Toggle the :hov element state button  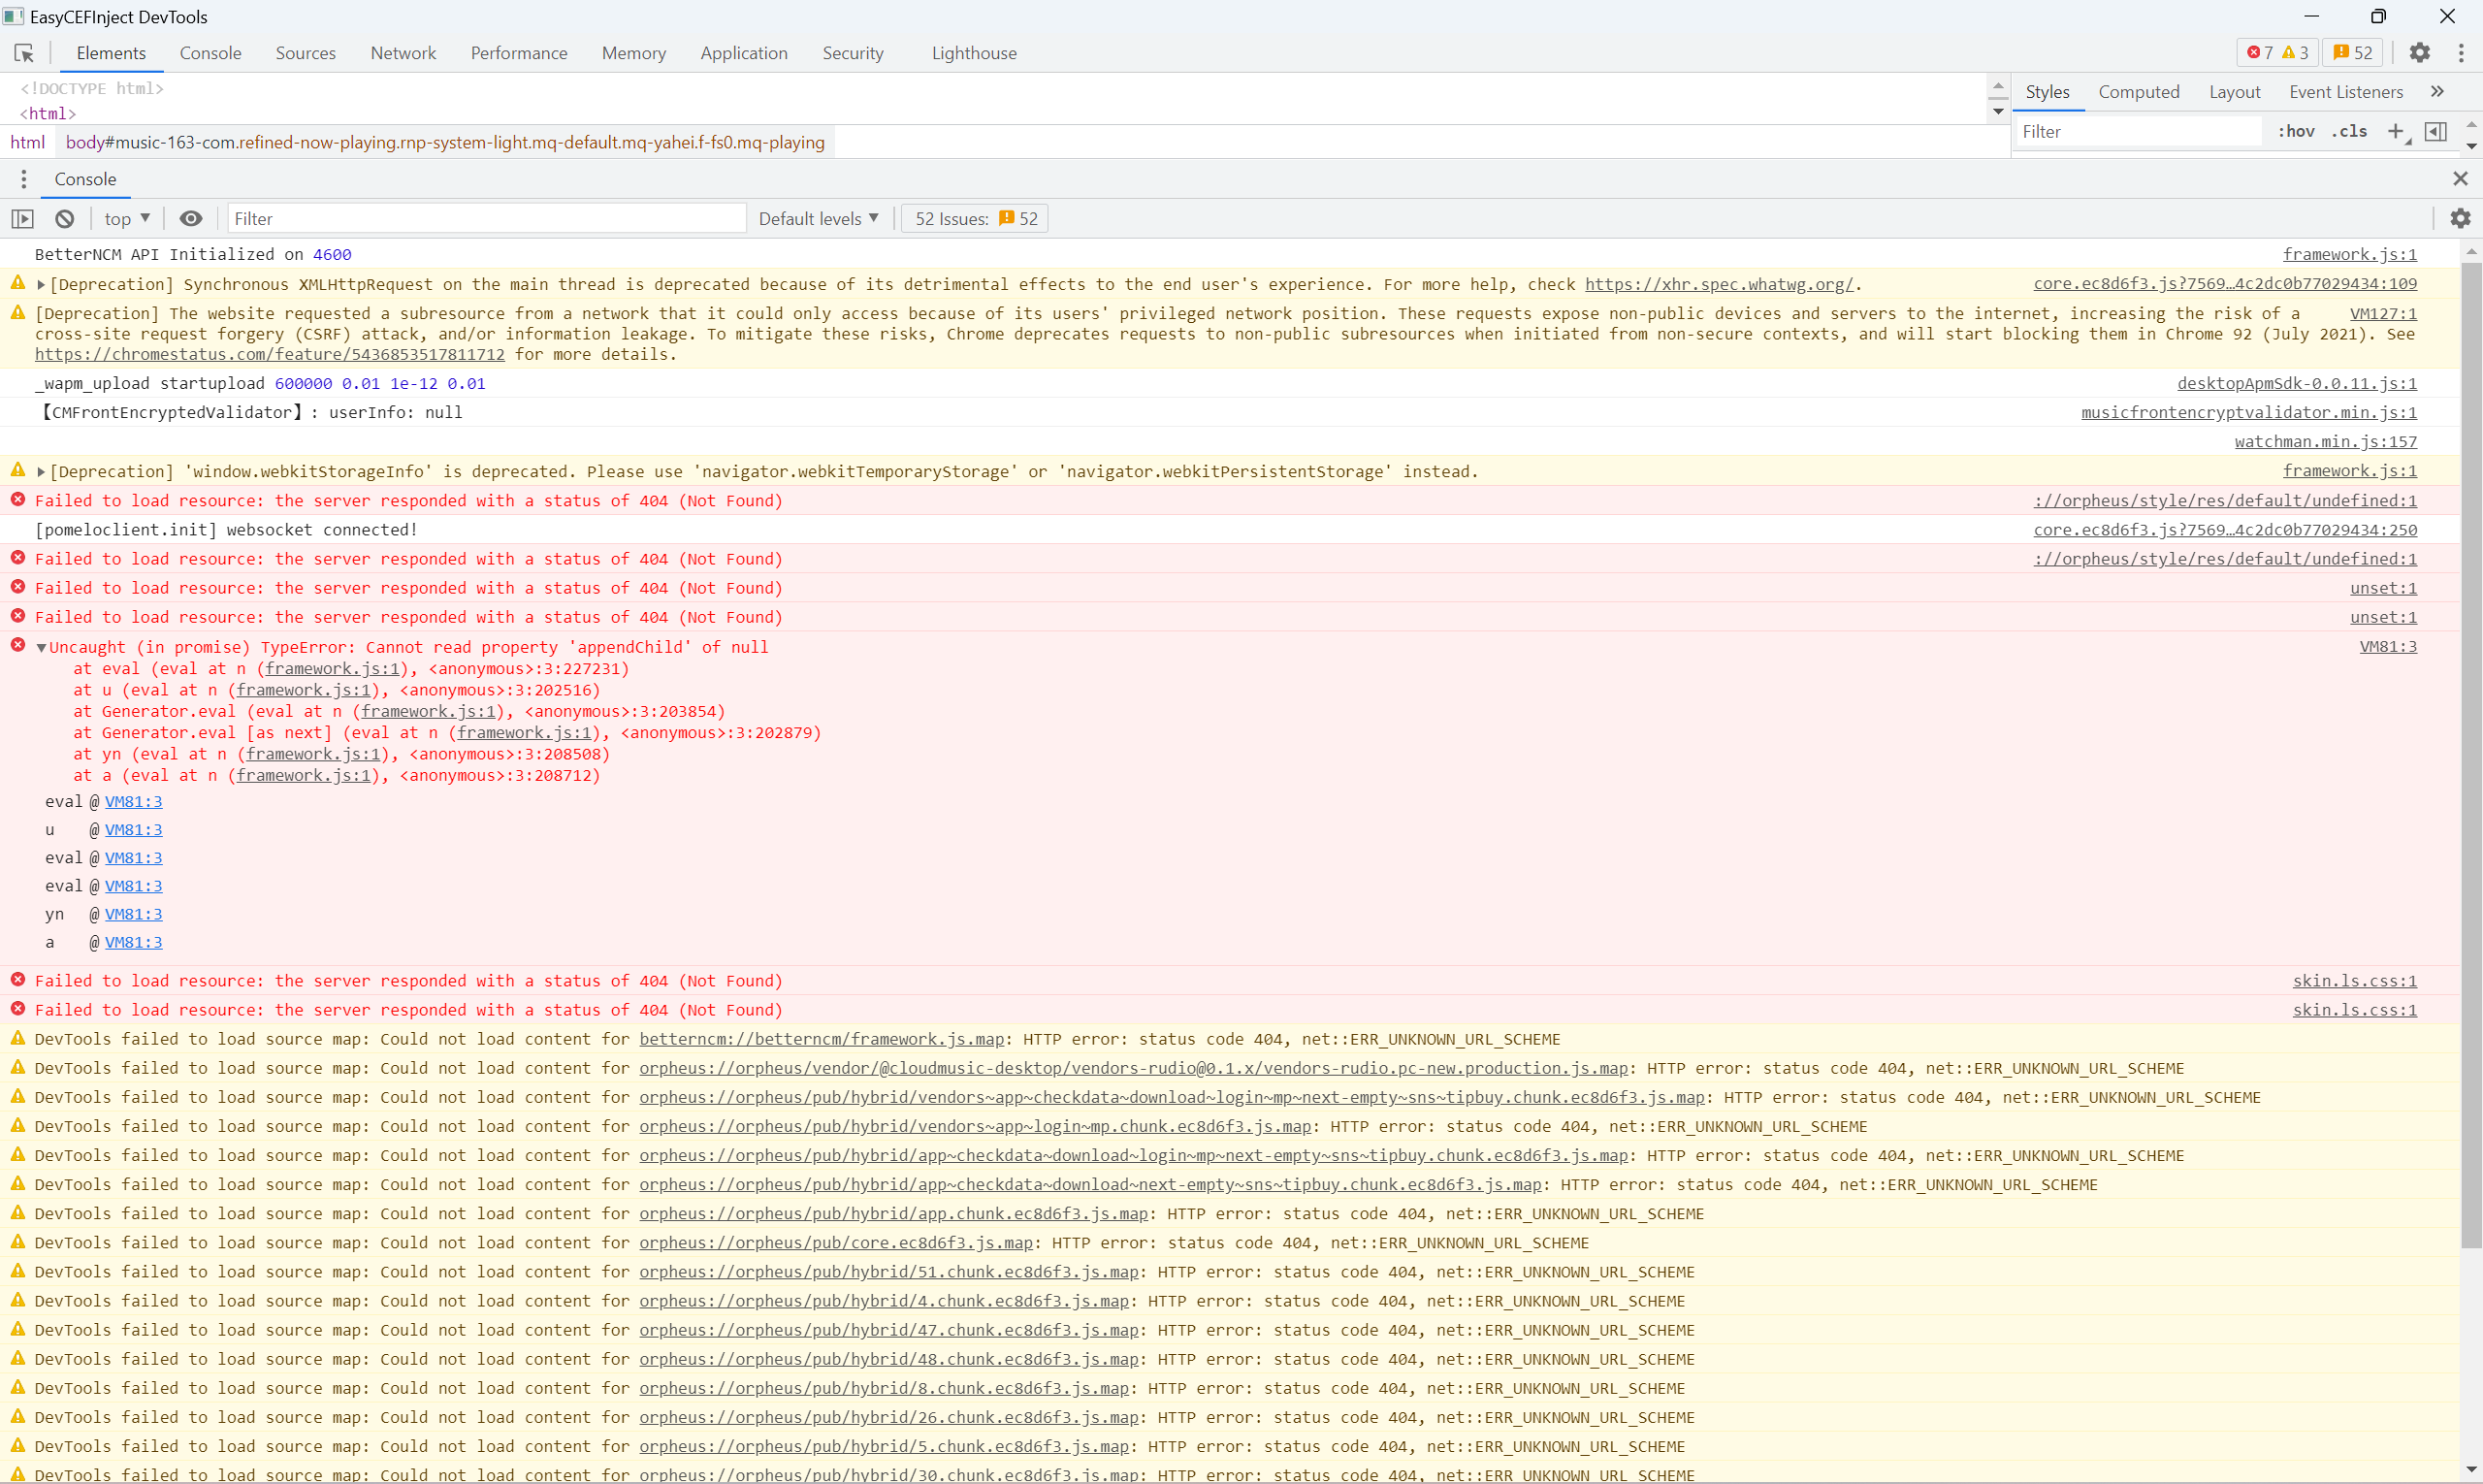pyautogui.click(x=2296, y=131)
